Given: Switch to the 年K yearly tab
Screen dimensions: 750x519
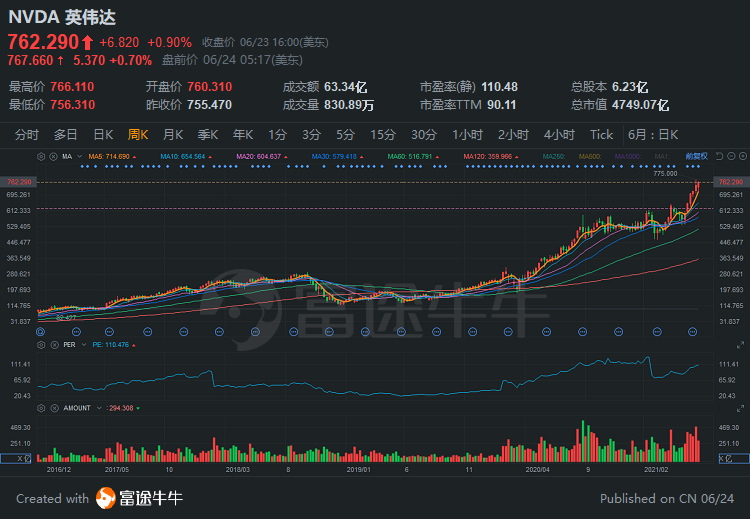Looking at the screenshot, I should (243, 135).
